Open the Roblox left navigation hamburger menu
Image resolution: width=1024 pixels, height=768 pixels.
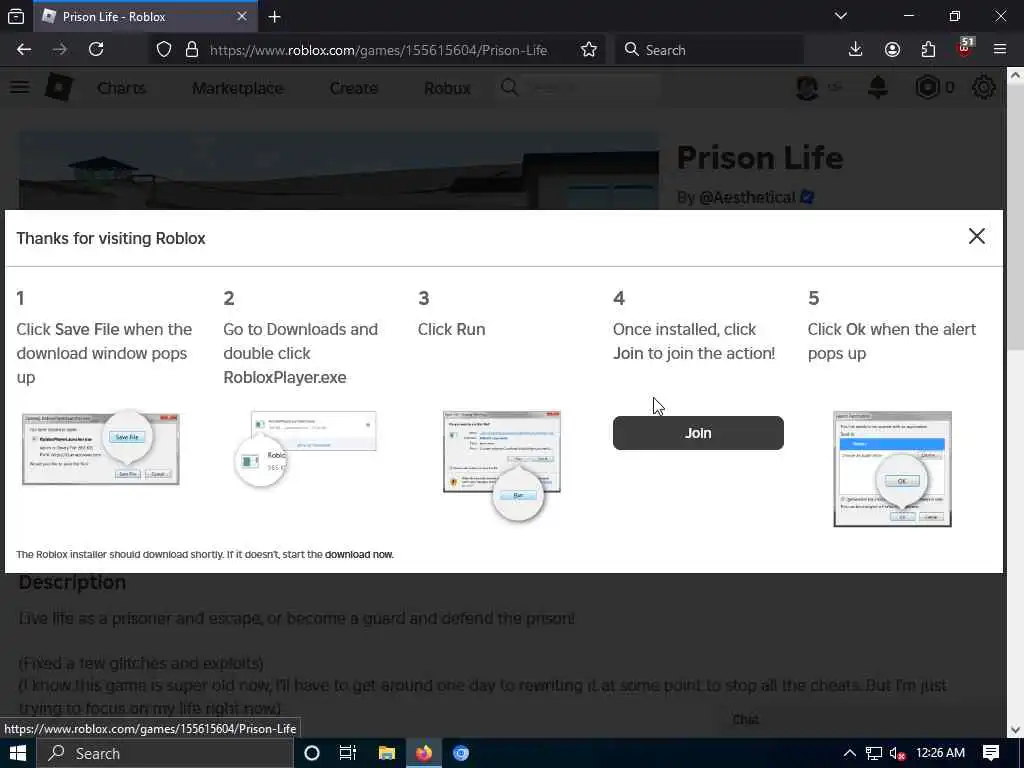(20, 87)
